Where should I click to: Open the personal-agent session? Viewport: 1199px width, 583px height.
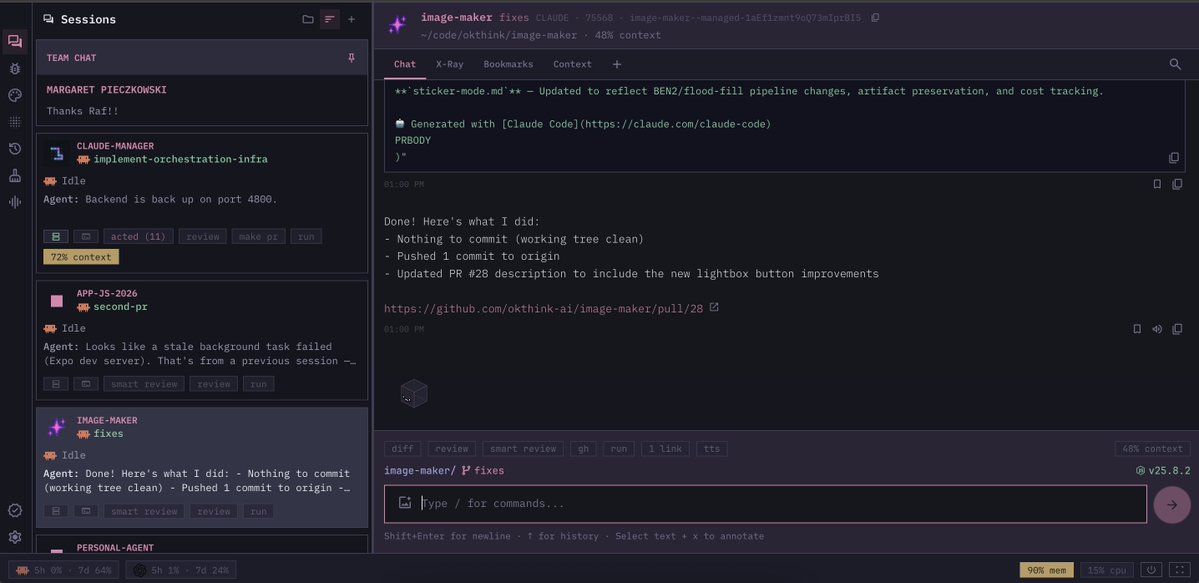202,545
